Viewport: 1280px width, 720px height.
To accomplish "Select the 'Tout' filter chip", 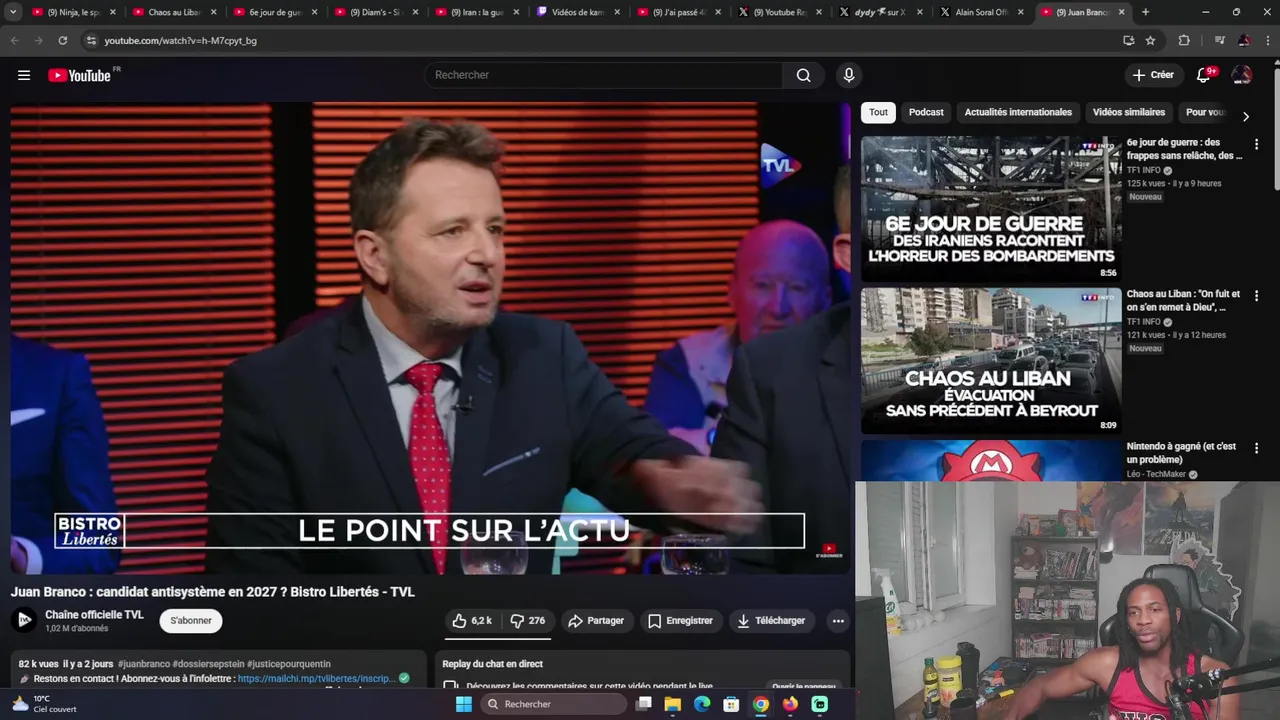I will pyautogui.click(x=878, y=112).
